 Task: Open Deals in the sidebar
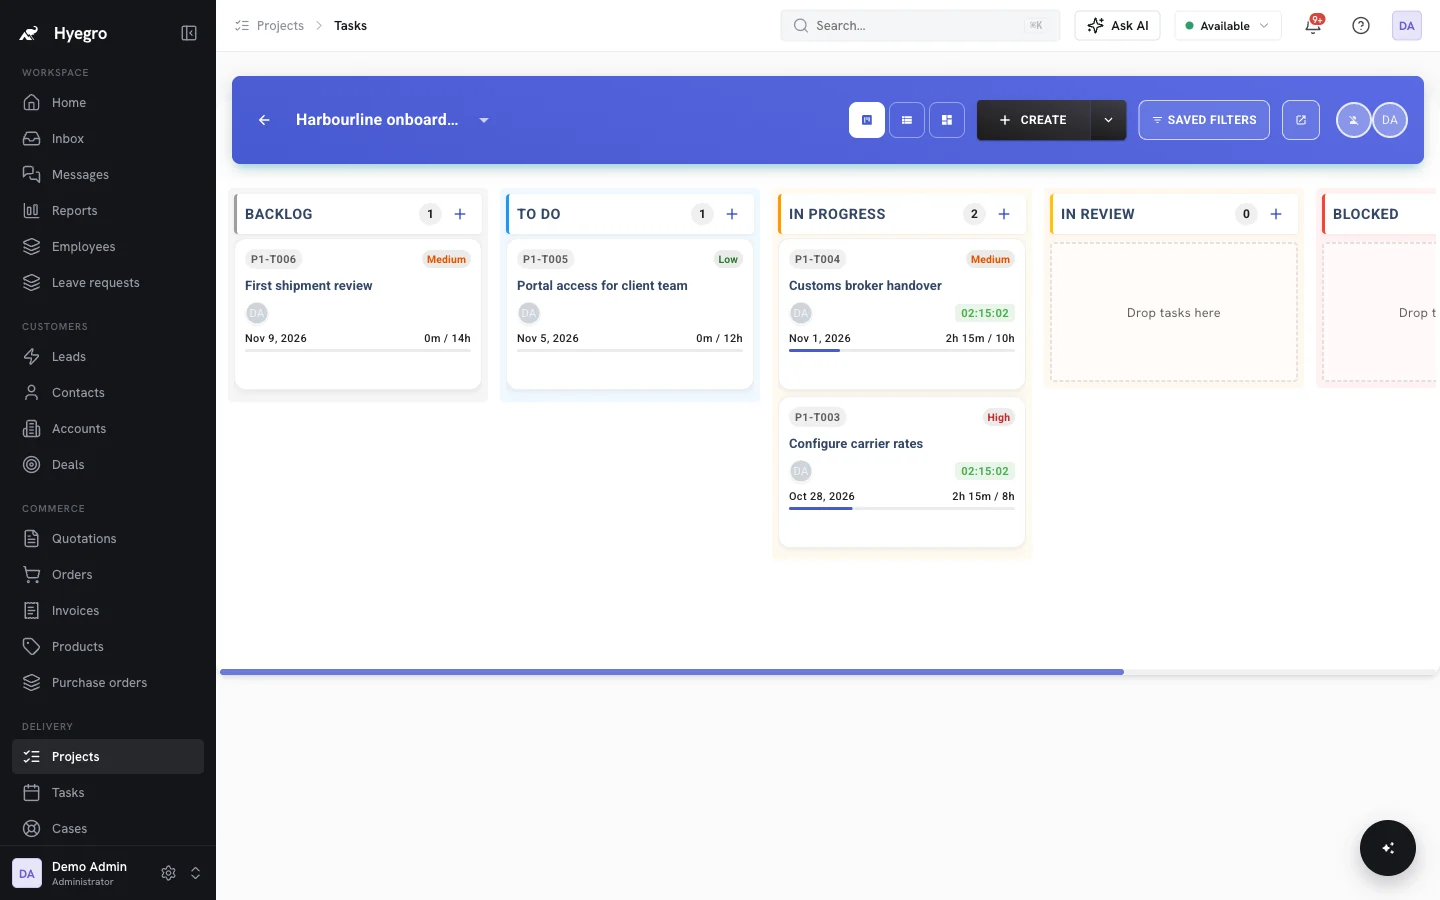108,465
